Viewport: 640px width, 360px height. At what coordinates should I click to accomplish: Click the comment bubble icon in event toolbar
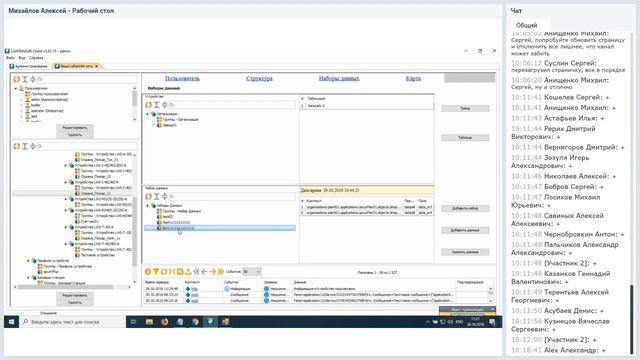(180, 271)
